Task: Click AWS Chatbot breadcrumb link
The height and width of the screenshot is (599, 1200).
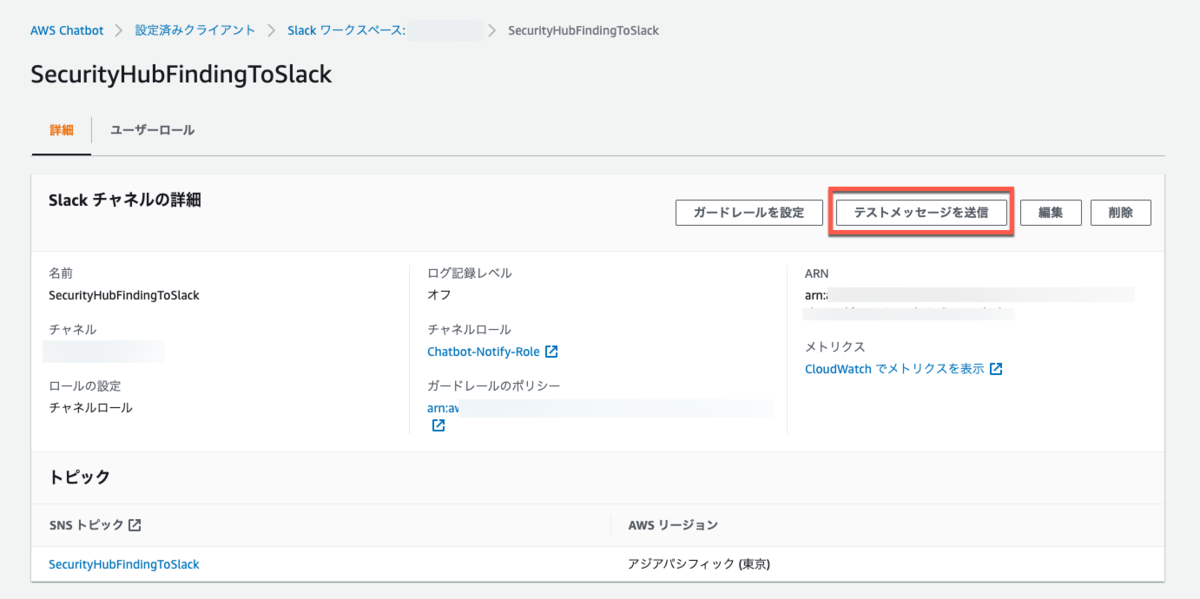Action: tap(67, 30)
